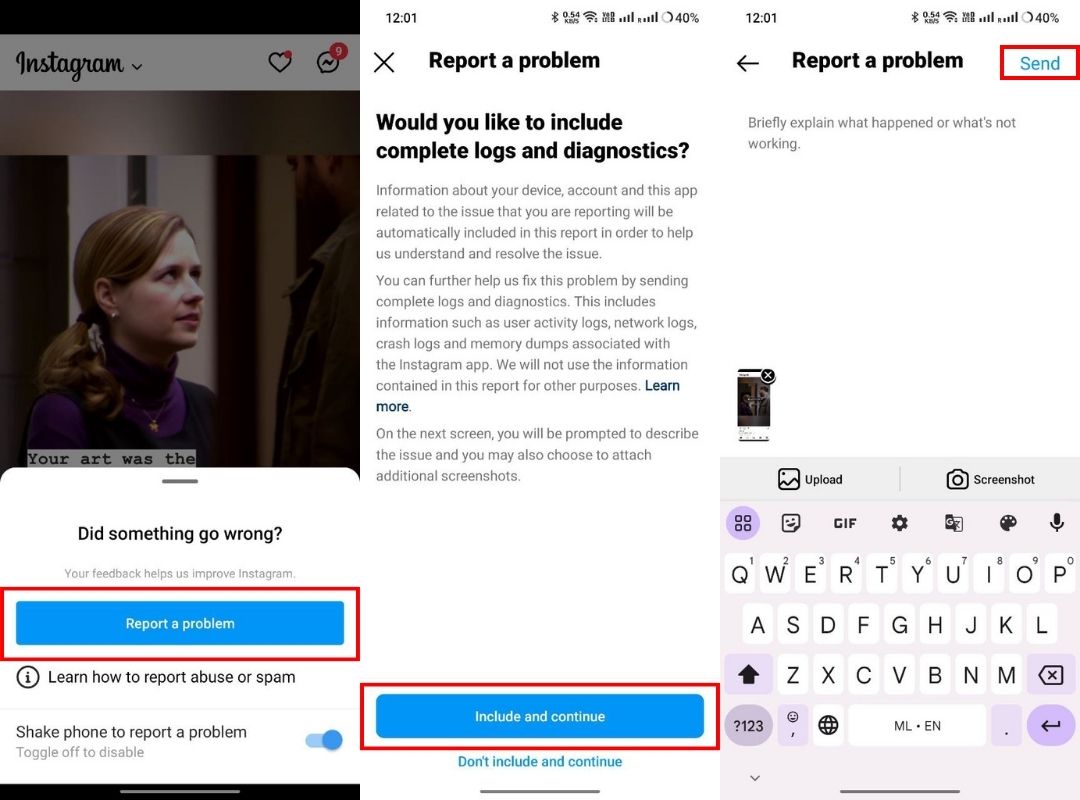This screenshot has width=1080, height=800.
Task: Tap the period key on the keyboard
Action: click(x=1006, y=726)
